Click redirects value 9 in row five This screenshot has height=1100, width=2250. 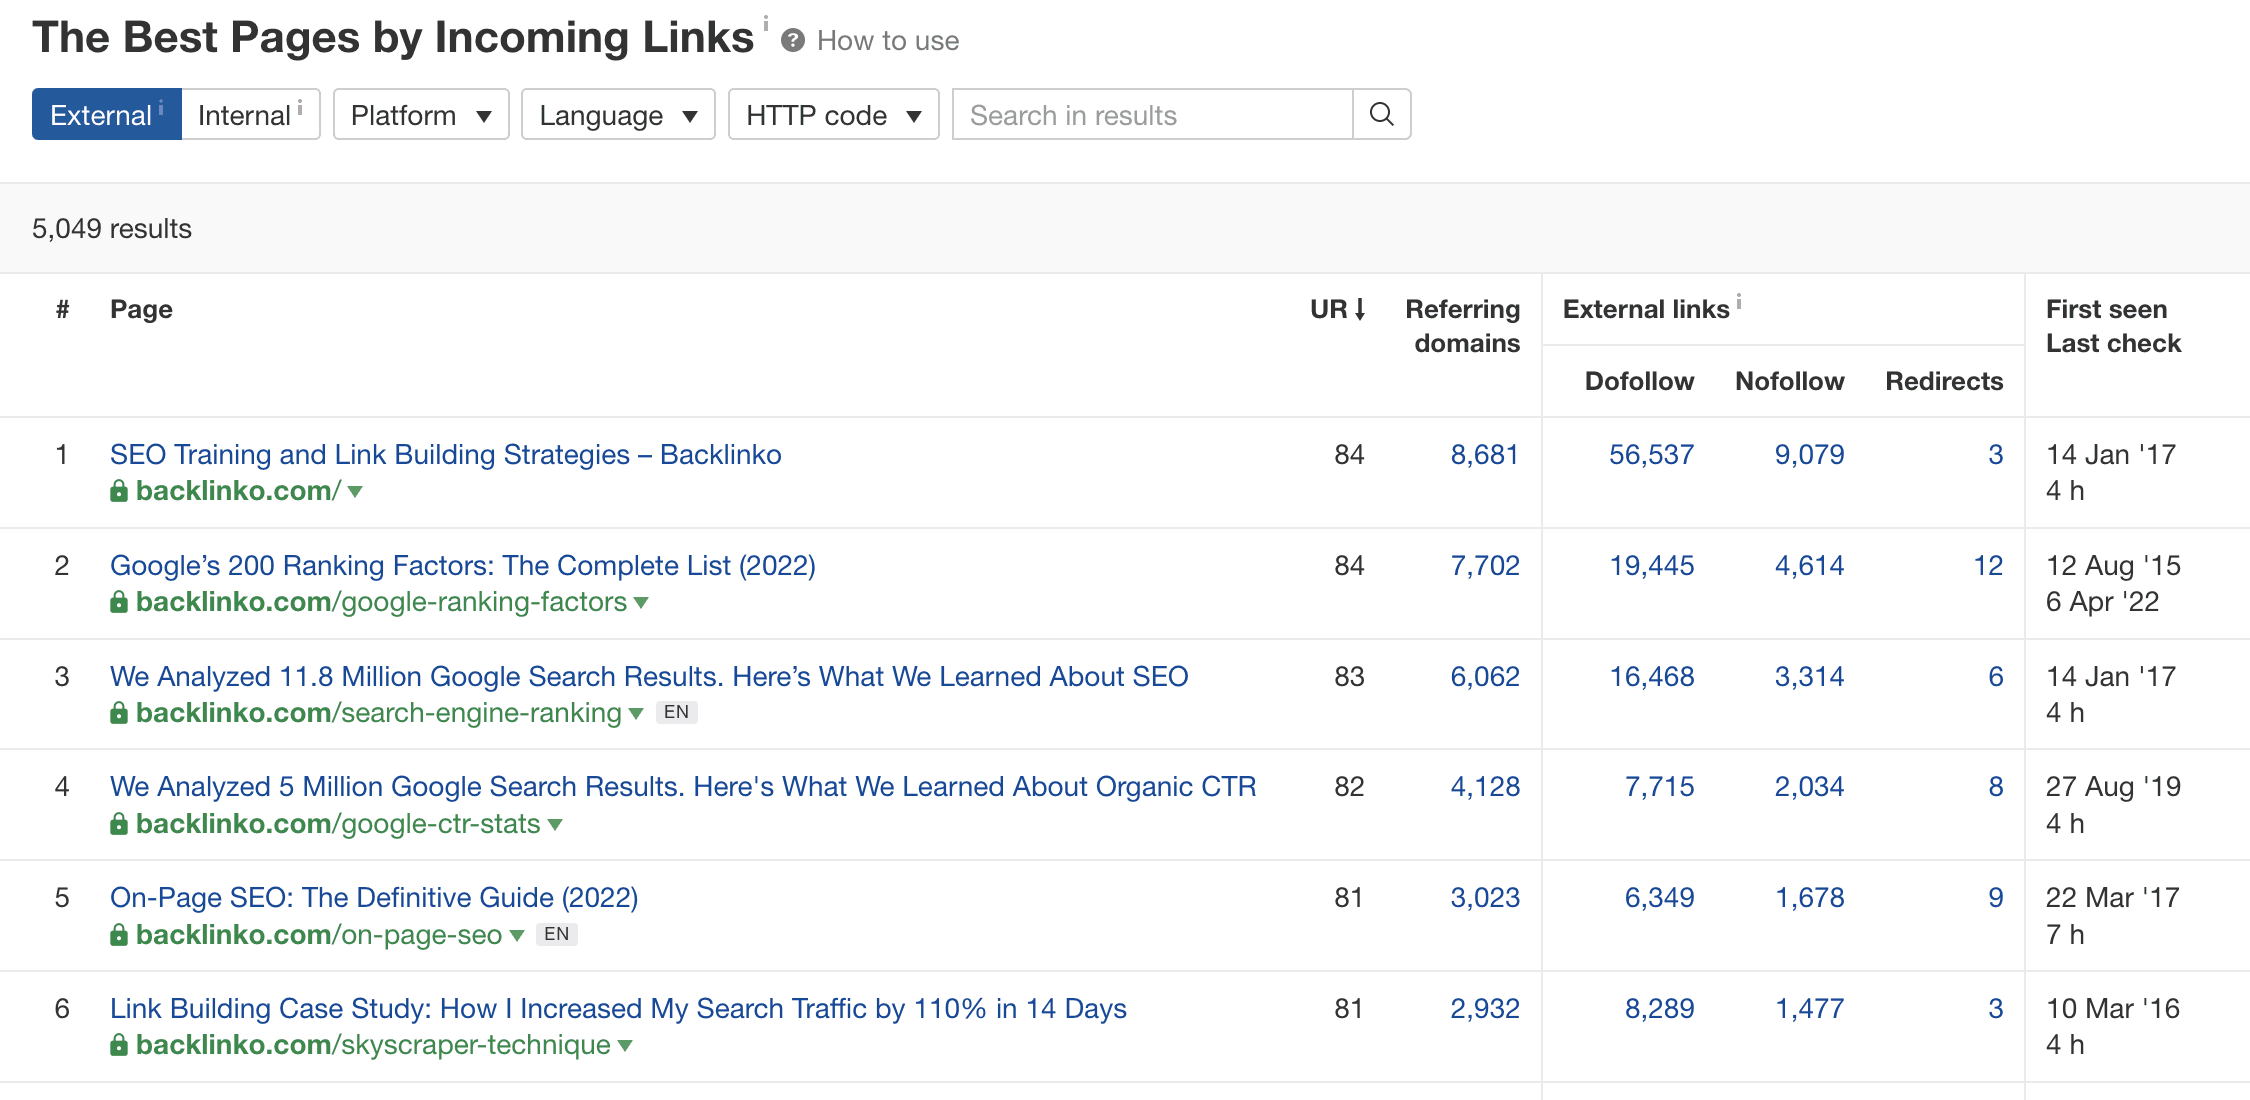coord(1995,897)
